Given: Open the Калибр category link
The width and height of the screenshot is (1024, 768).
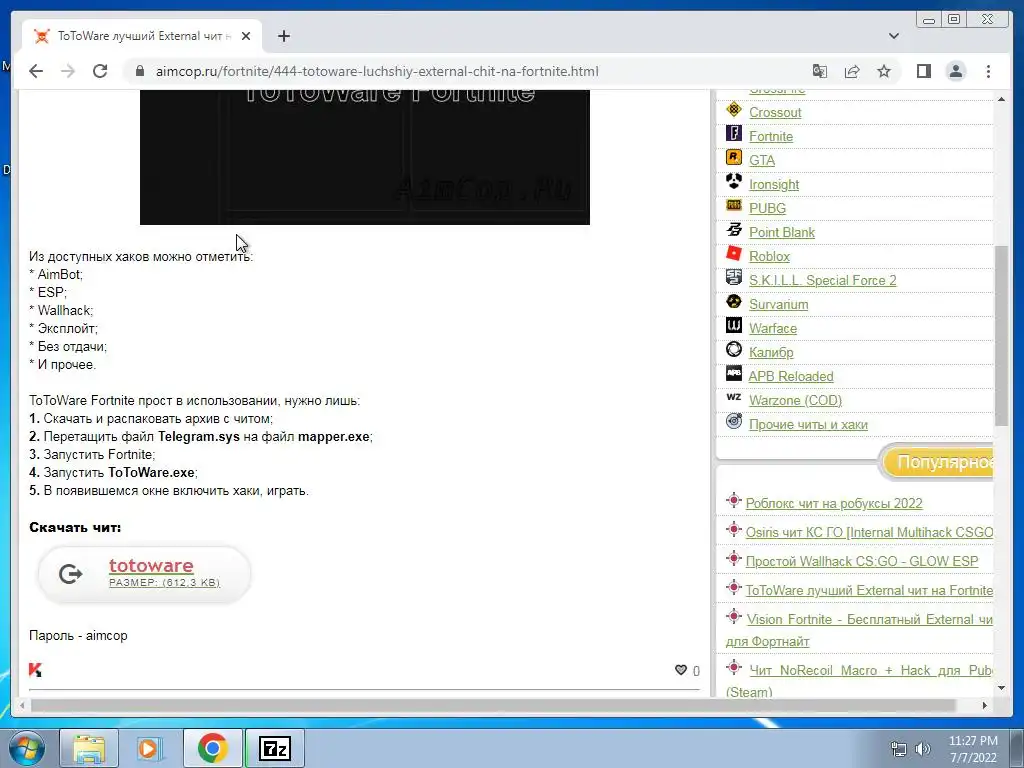Looking at the screenshot, I should point(771,353).
